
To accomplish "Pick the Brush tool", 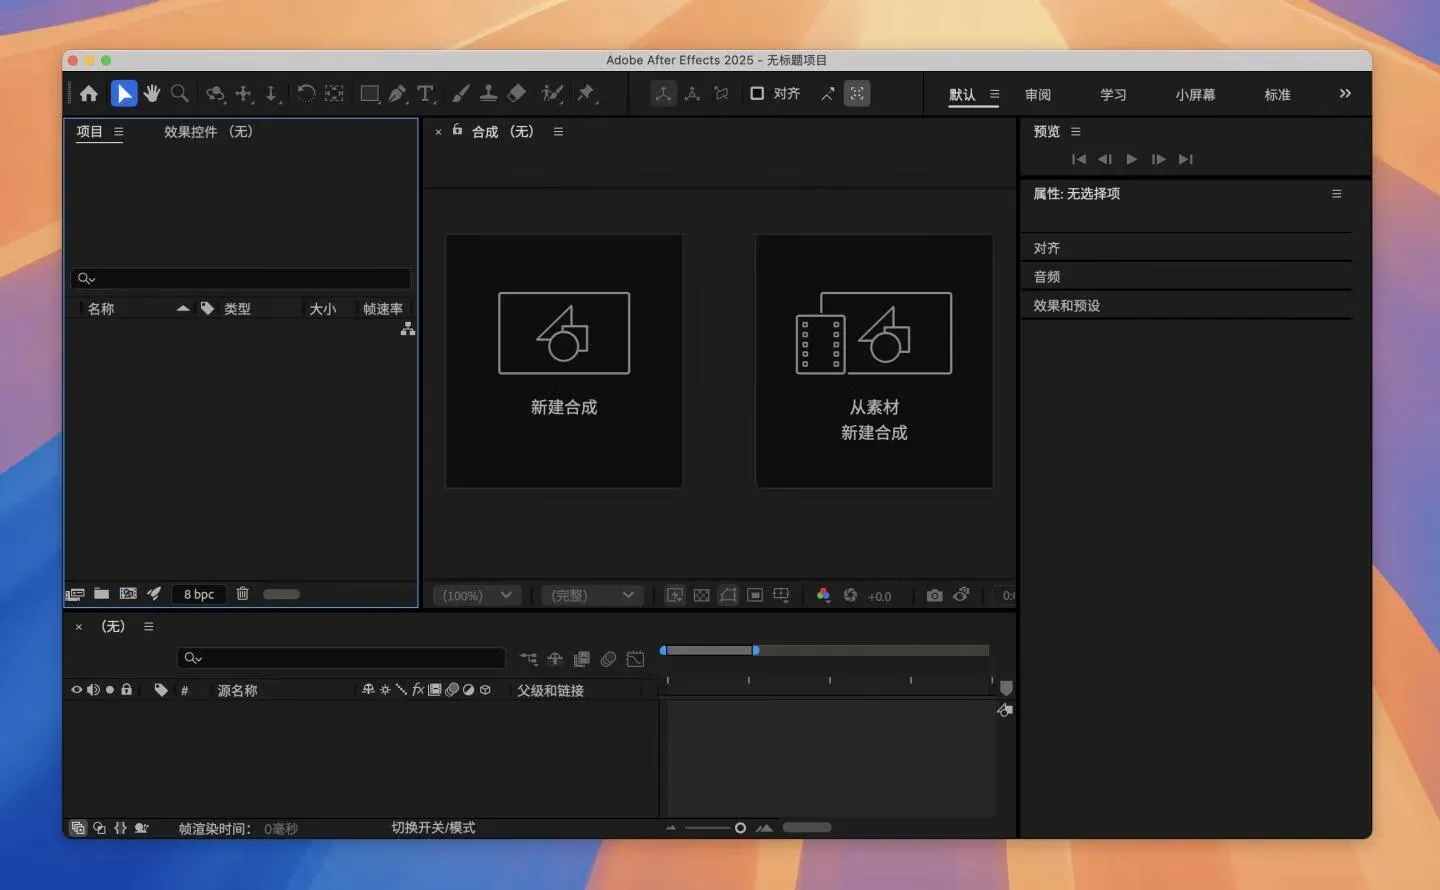I will pyautogui.click(x=460, y=94).
